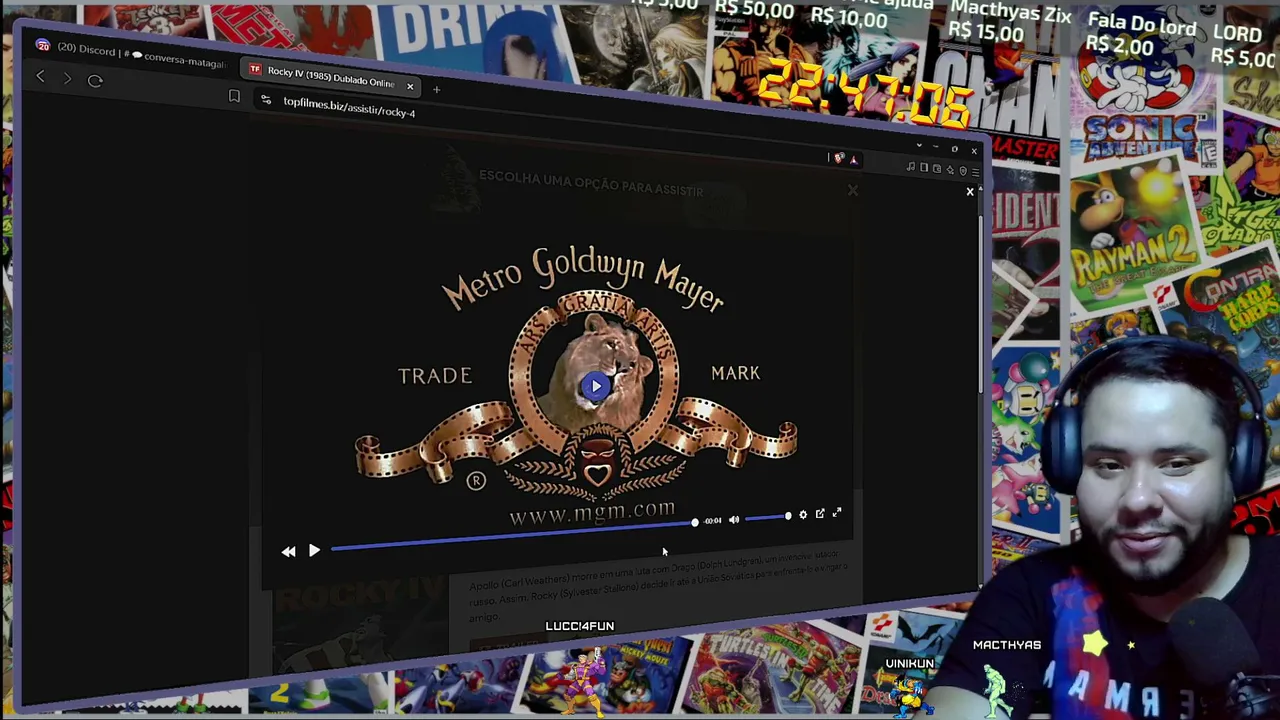Open the Brave Rewards triangle icon
The image size is (1280, 720).
(x=854, y=160)
